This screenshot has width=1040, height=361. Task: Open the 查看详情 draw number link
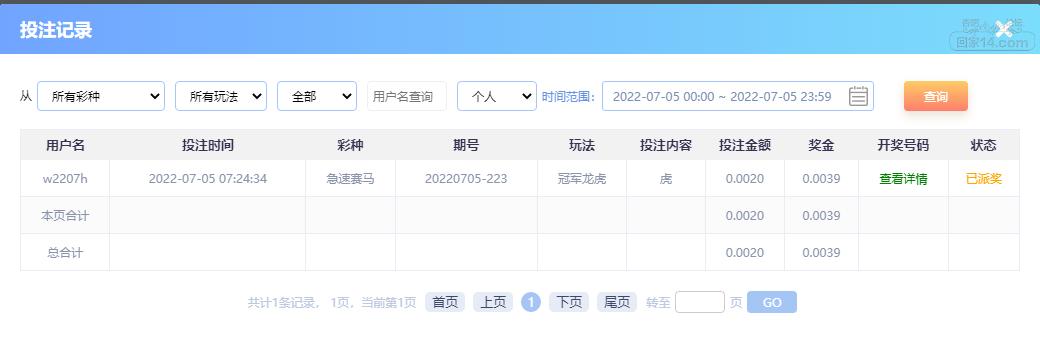click(x=903, y=179)
